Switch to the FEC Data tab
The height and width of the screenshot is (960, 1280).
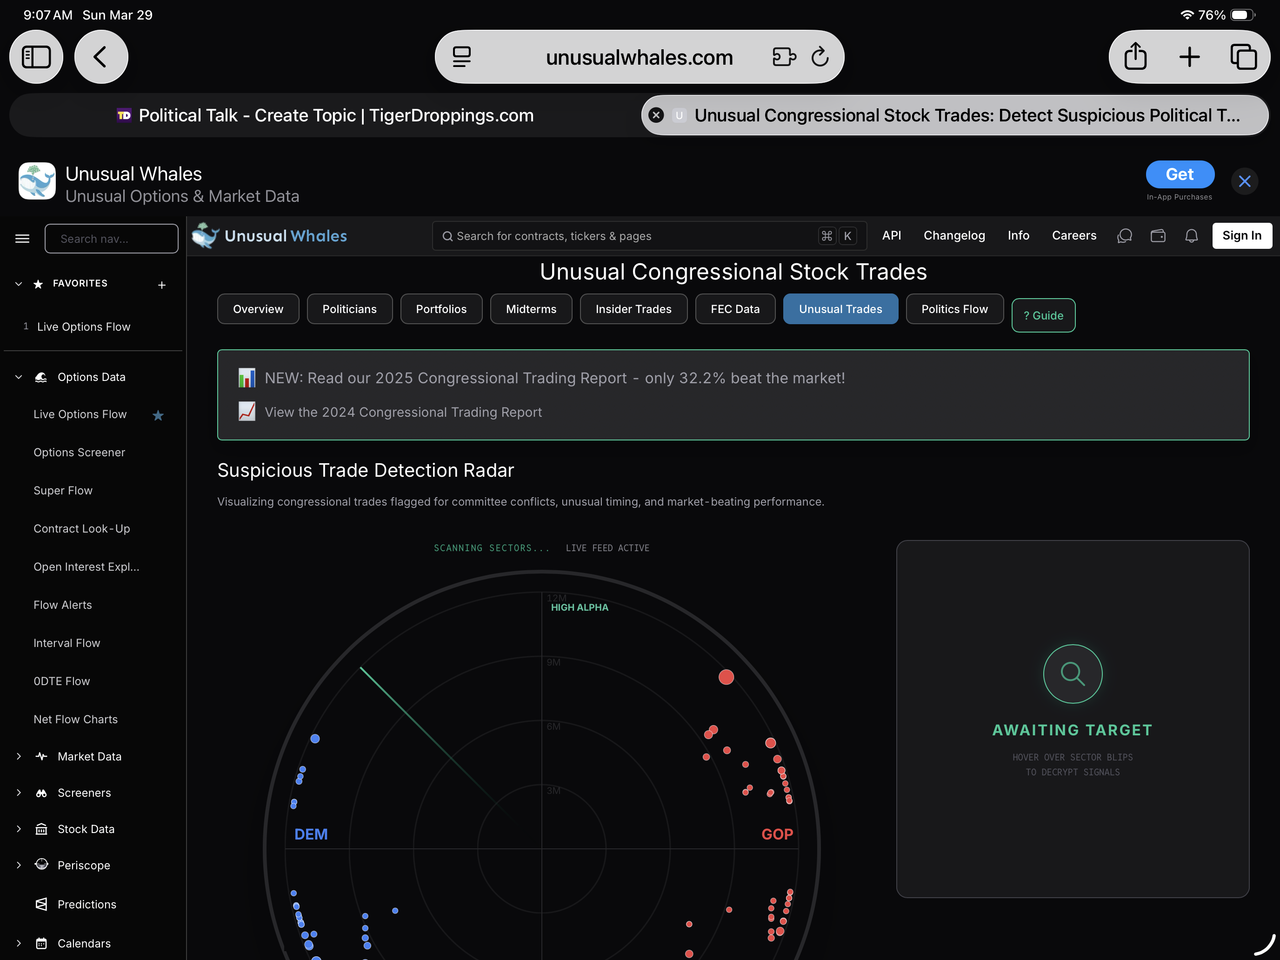pyautogui.click(x=735, y=309)
